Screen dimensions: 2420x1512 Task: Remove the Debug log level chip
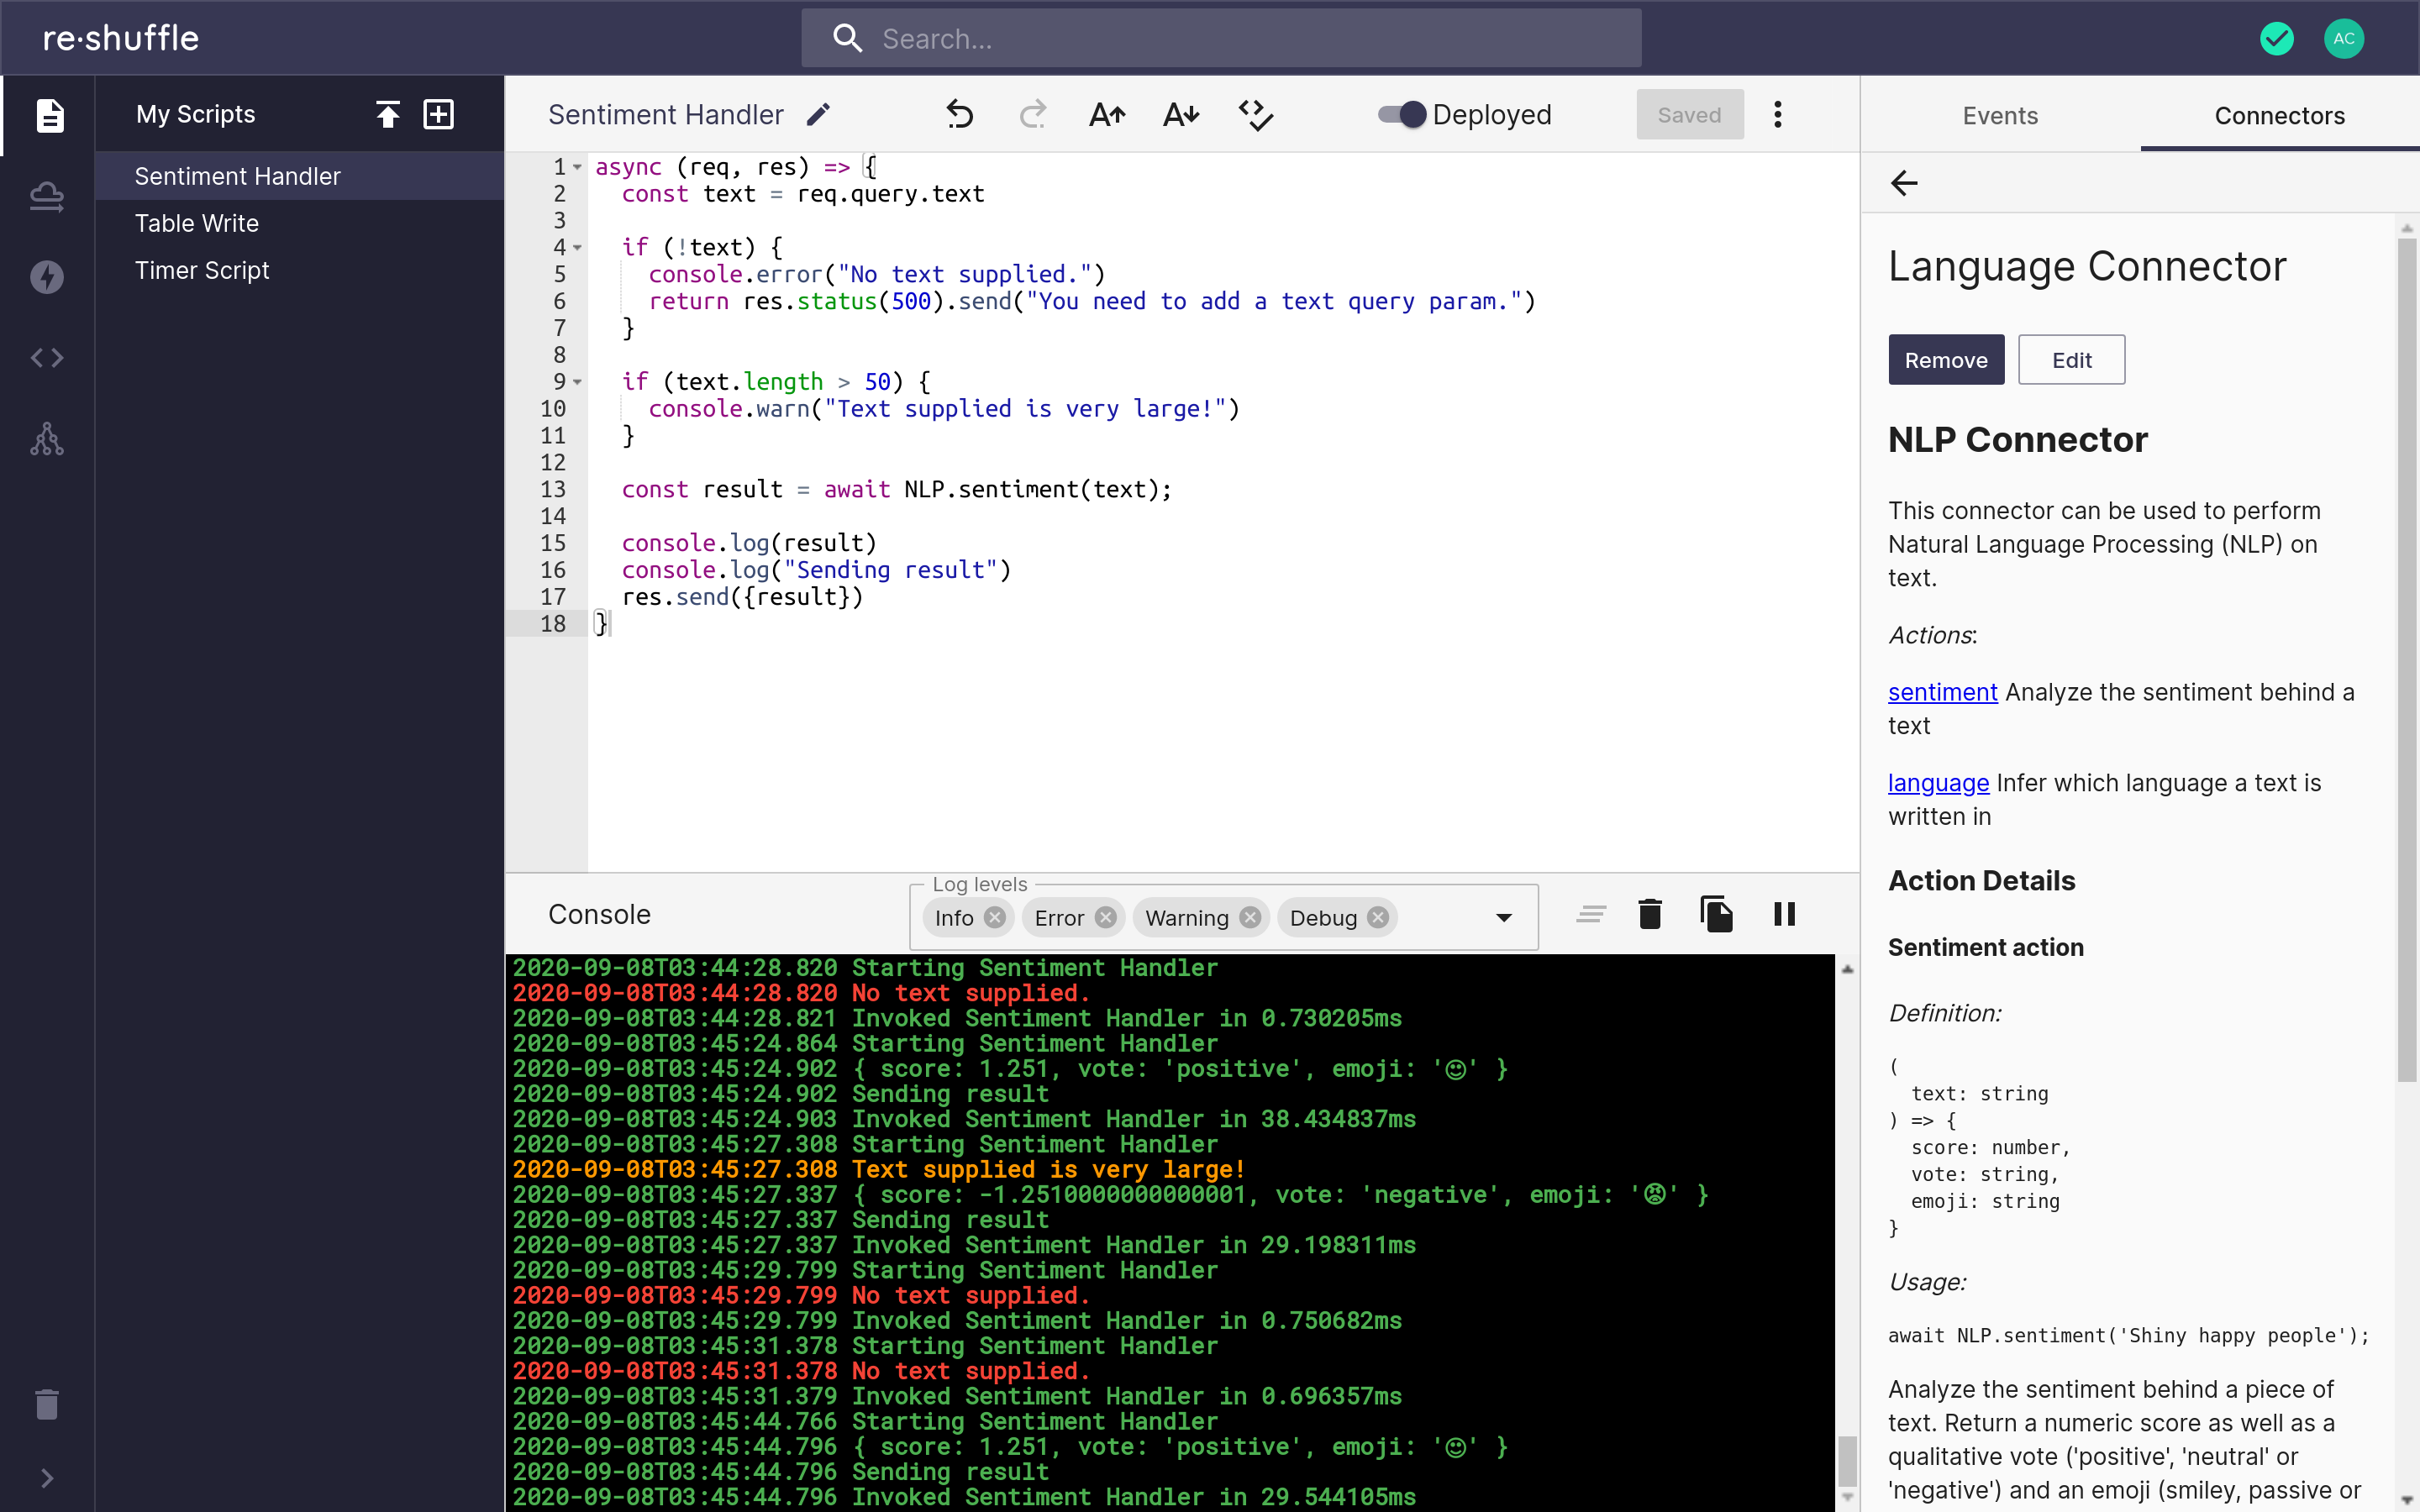tap(1378, 918)
